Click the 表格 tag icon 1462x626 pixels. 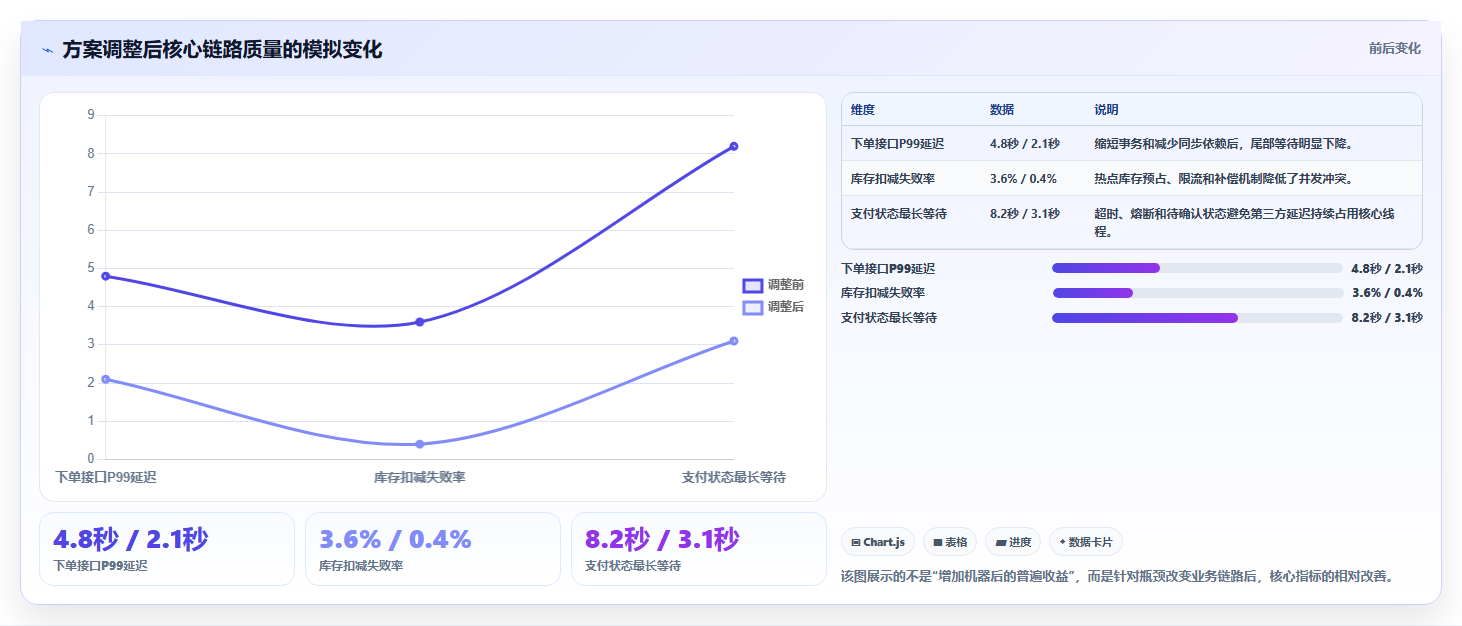tap(938, 542)
